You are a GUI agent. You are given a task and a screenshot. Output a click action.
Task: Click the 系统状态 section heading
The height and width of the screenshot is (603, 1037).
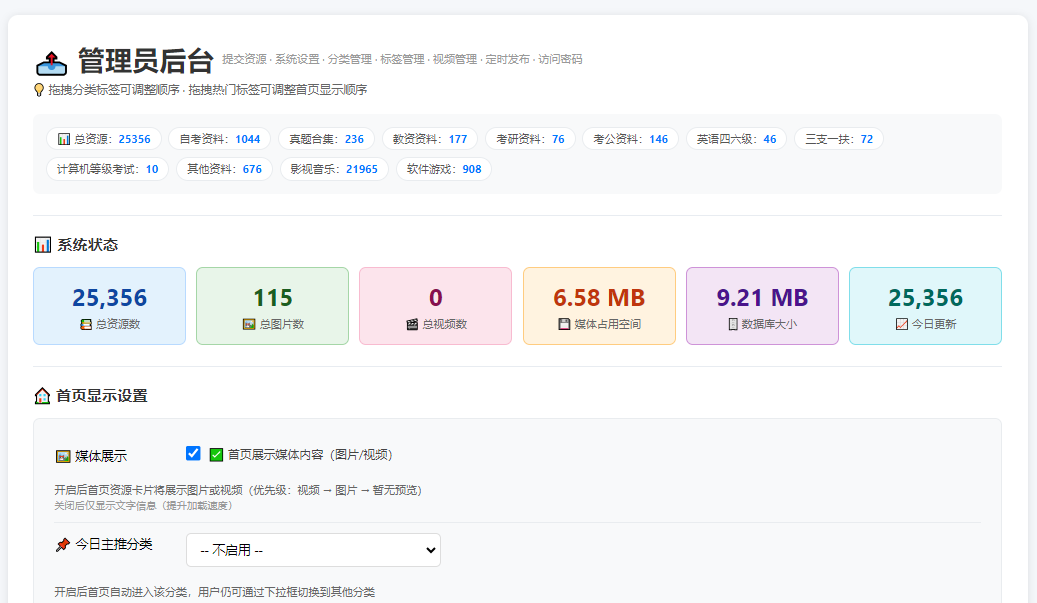[87, 245]
